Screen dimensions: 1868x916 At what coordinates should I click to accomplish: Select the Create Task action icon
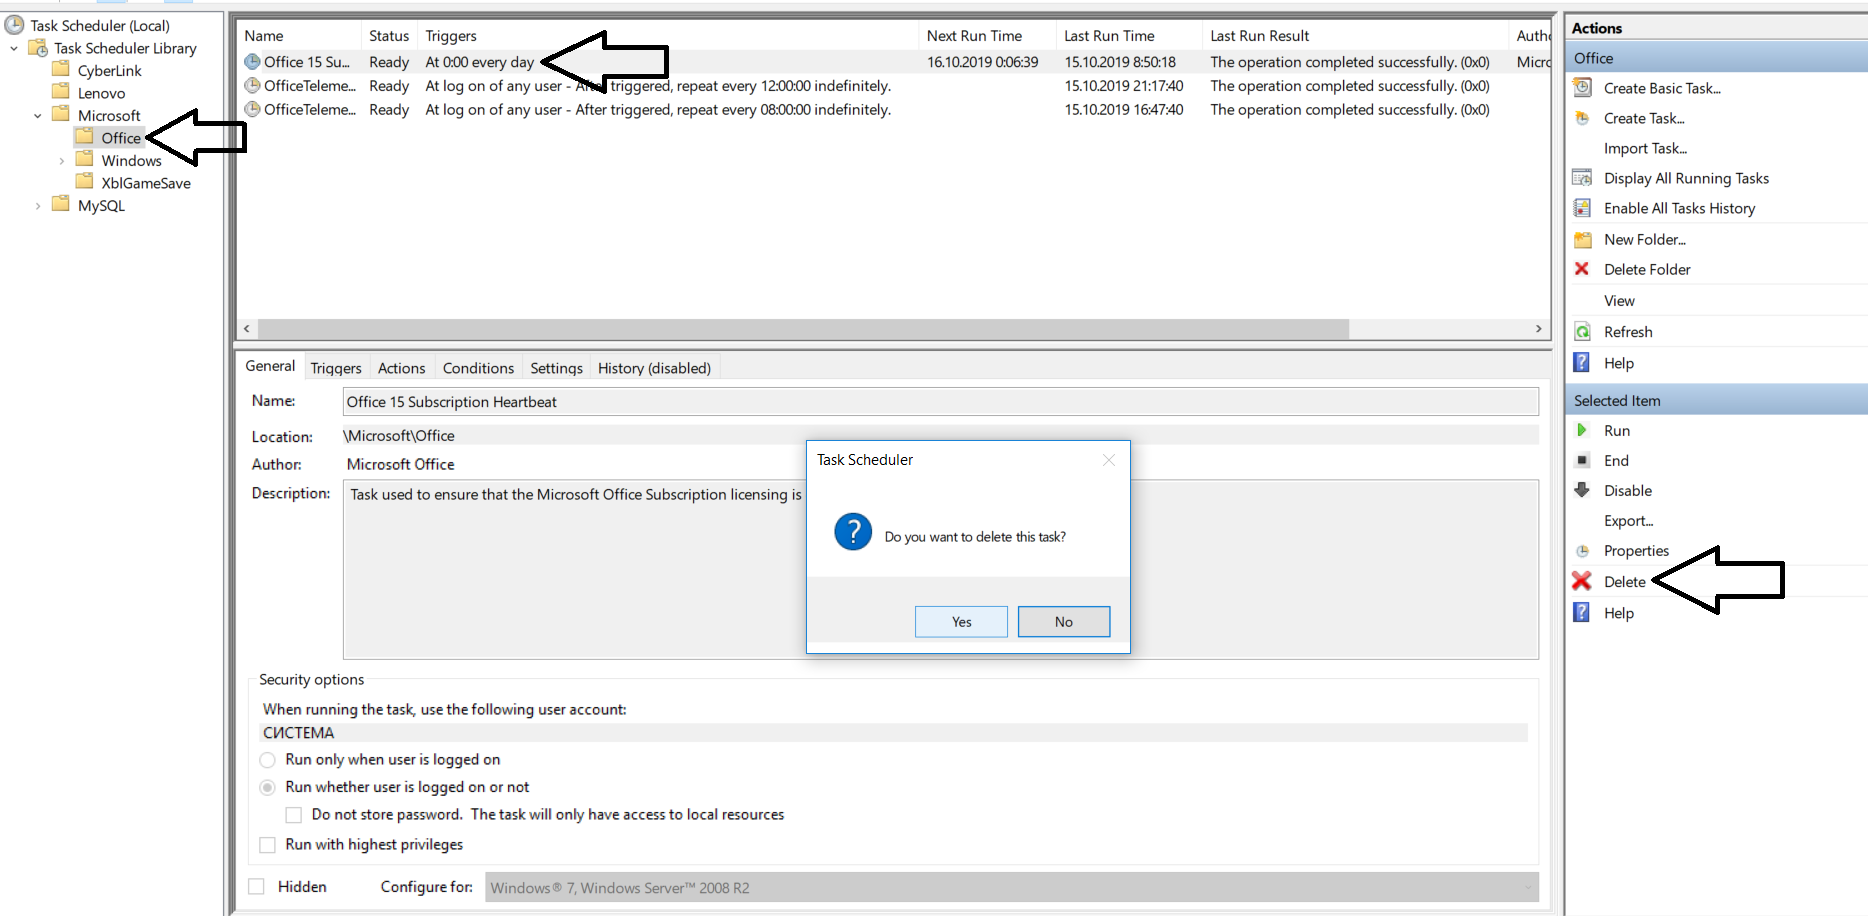pos(1583,118)
